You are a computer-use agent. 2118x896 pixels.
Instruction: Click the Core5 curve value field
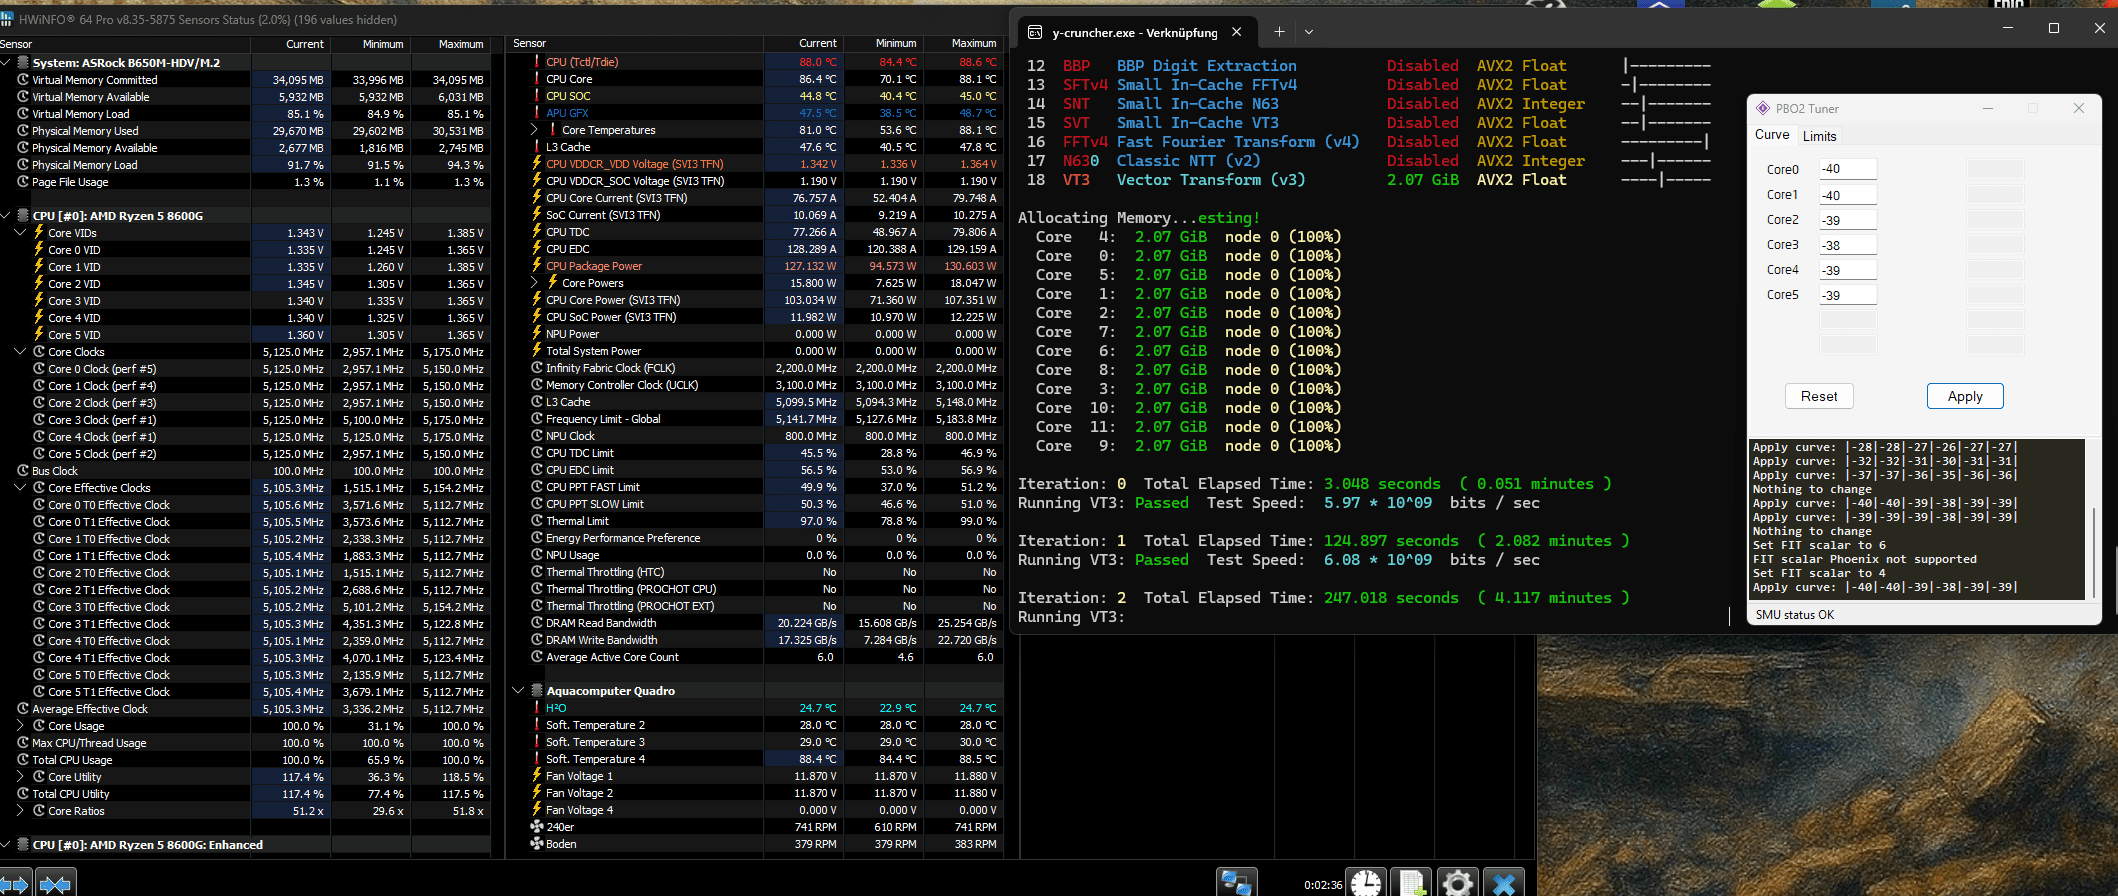pyautogui.click(x=1847, y=294)
